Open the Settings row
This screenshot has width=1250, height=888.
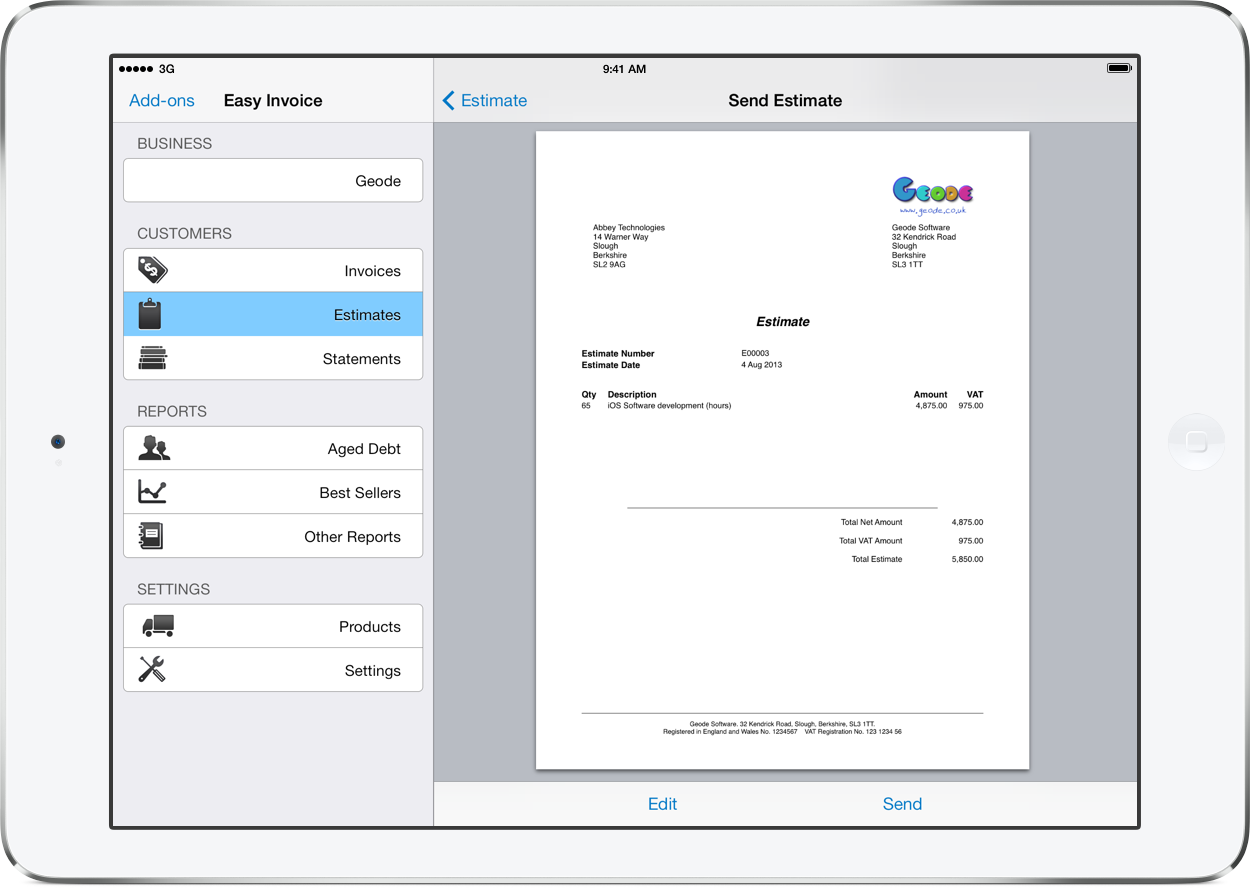tap(273, 670)
